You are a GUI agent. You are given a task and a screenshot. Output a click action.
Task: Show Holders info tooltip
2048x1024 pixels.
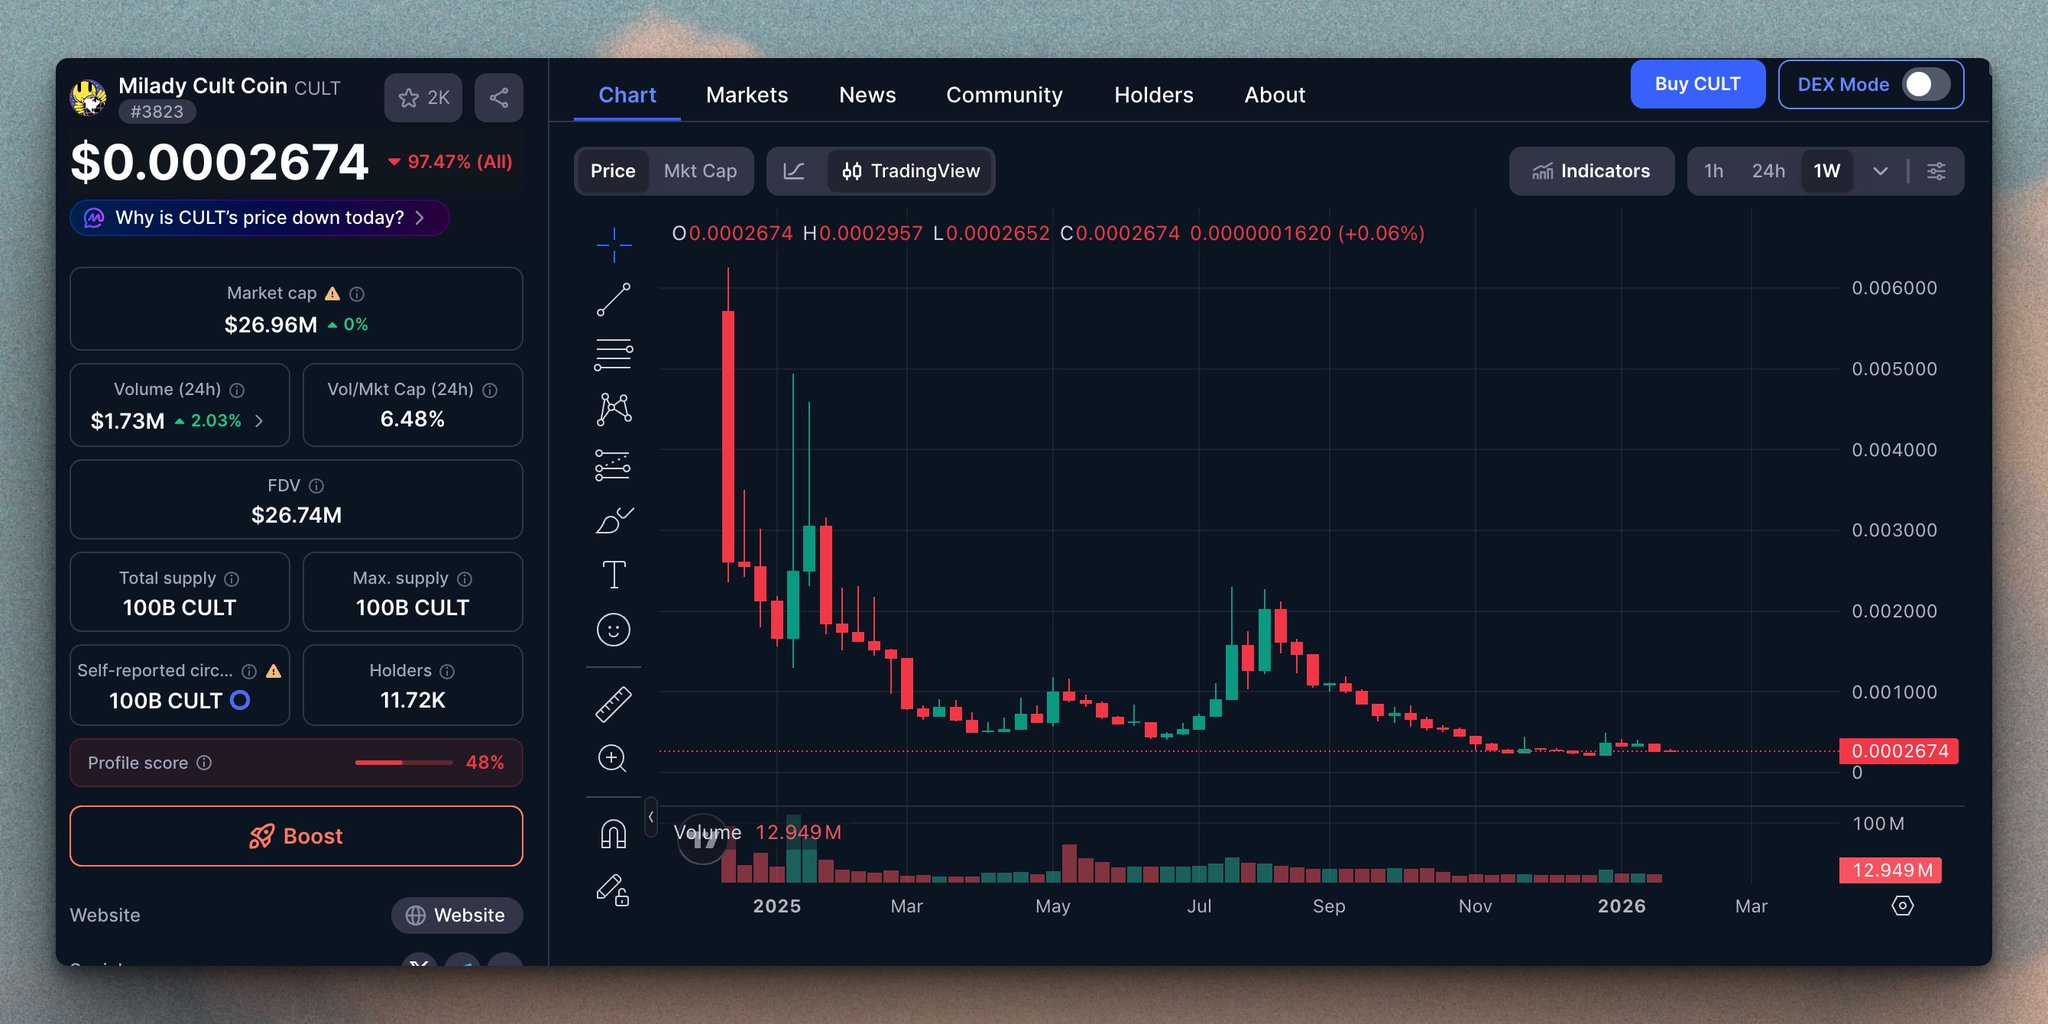pyautogui.click(x=447, y=671)
